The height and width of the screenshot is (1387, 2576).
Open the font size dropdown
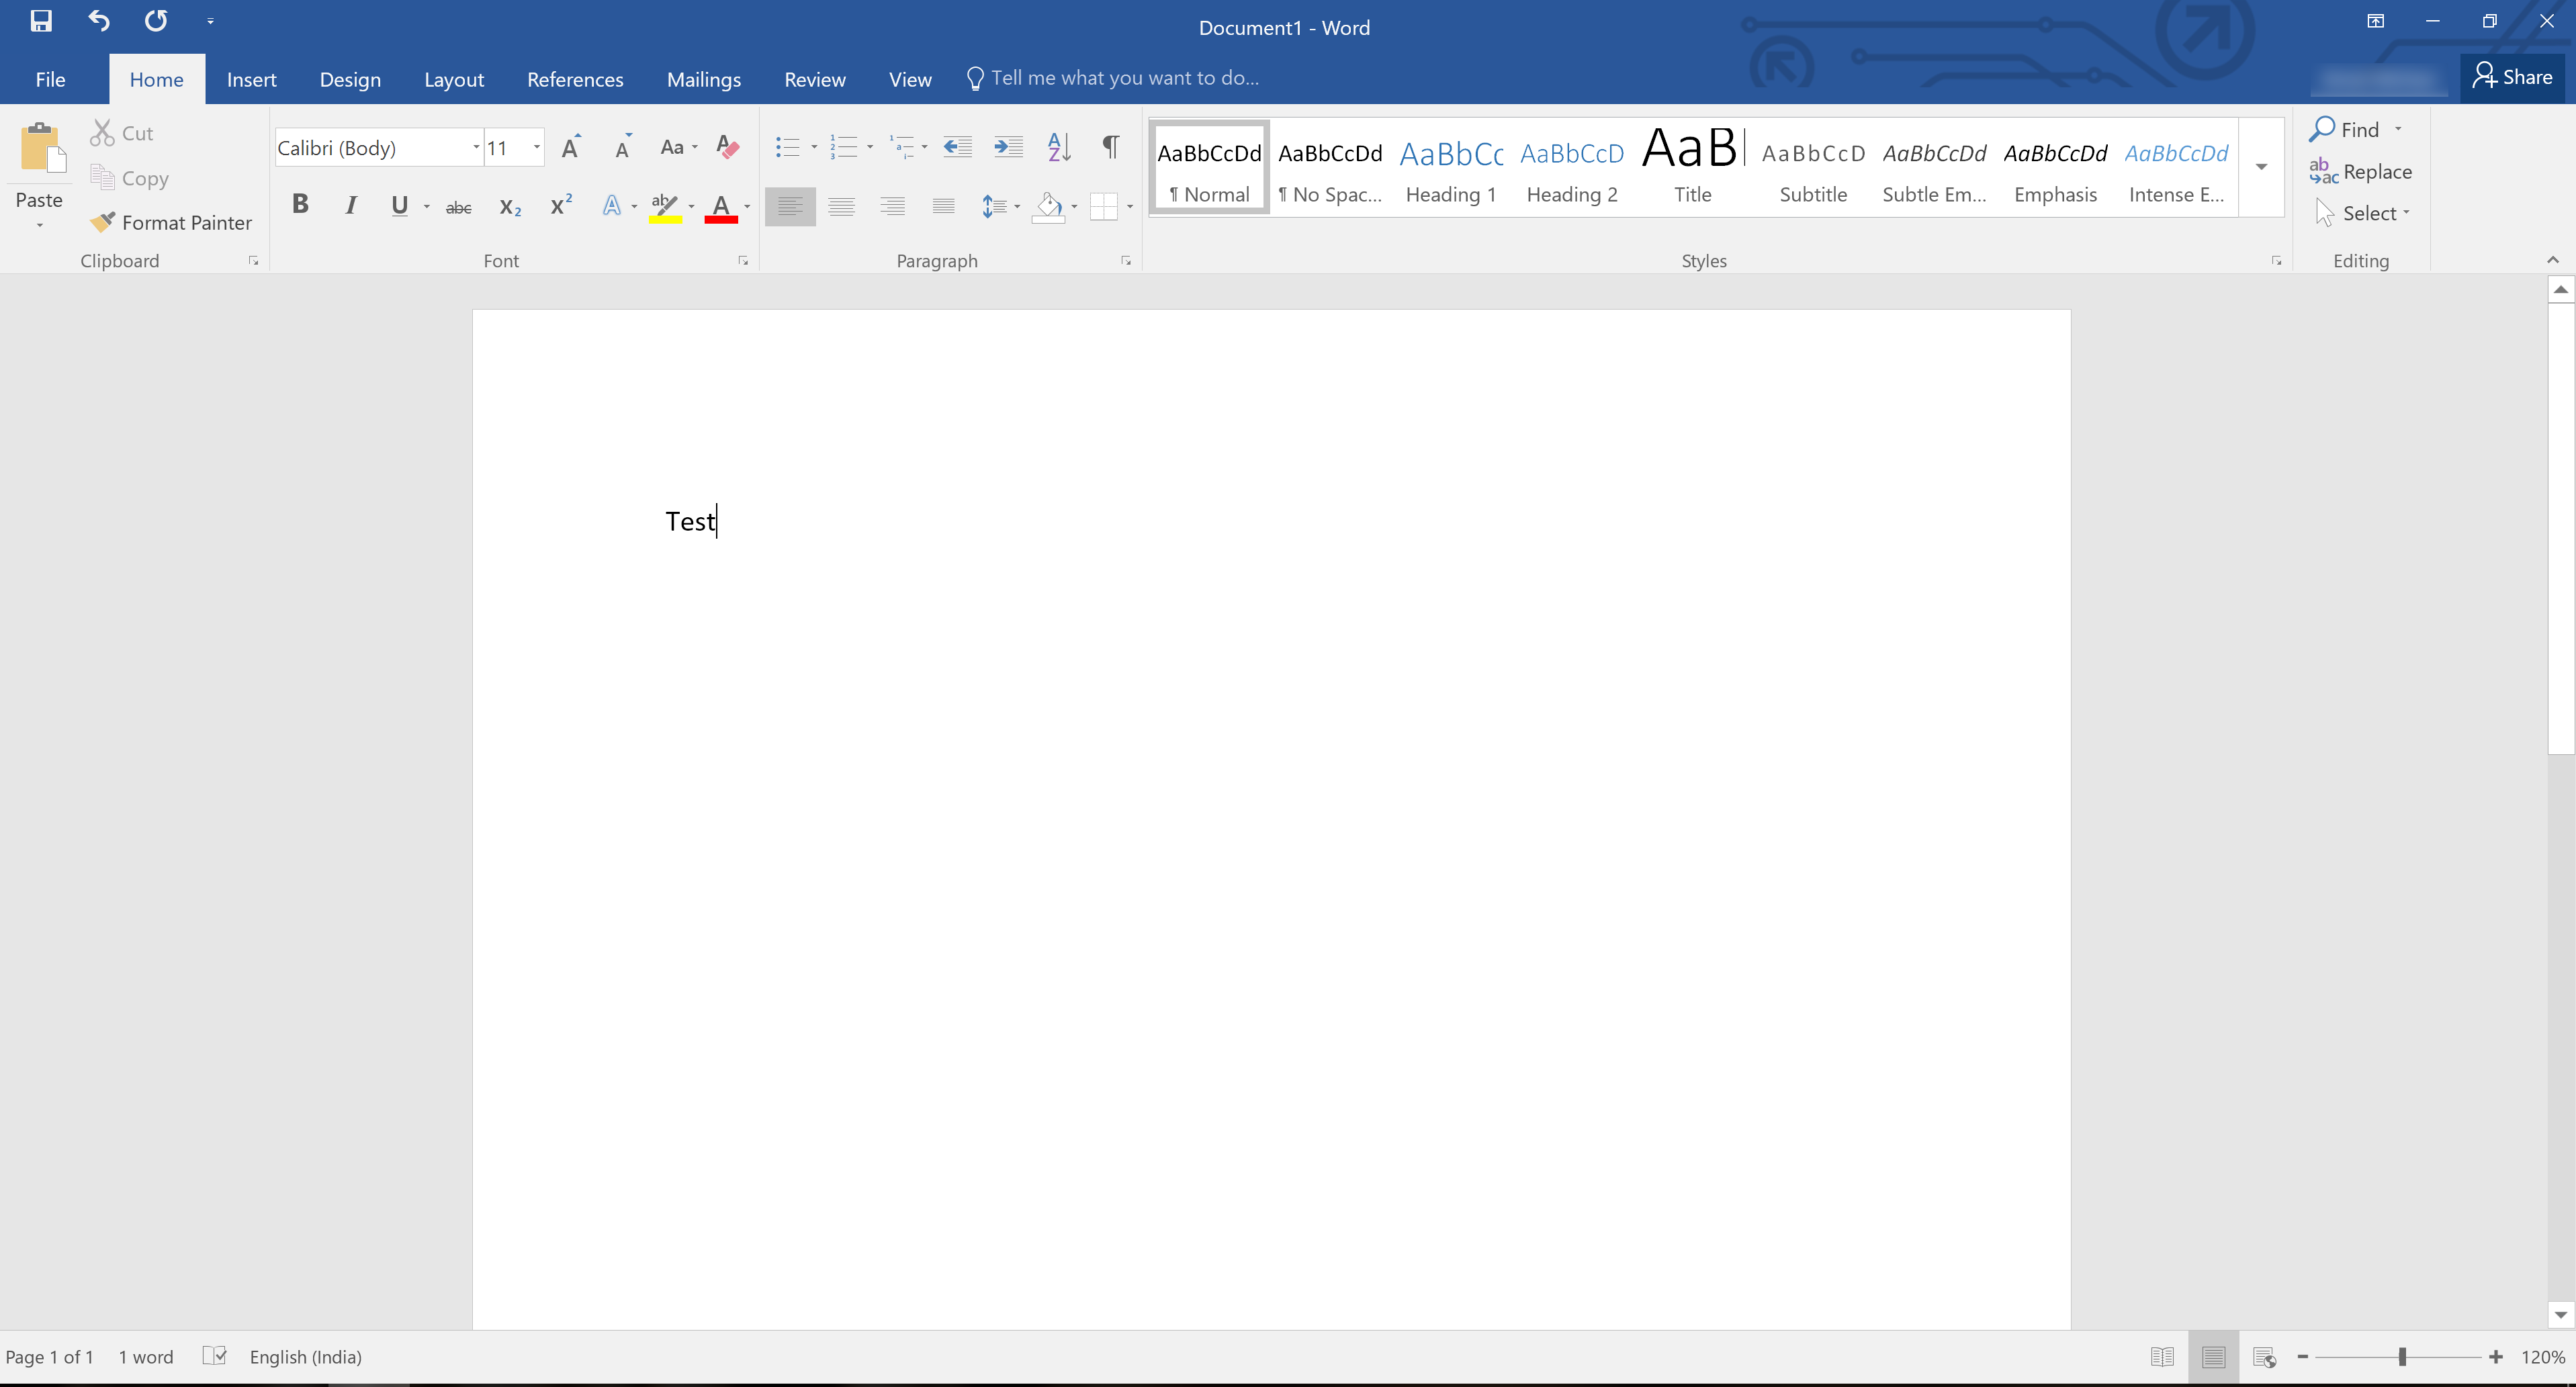(x=537, y=148)
